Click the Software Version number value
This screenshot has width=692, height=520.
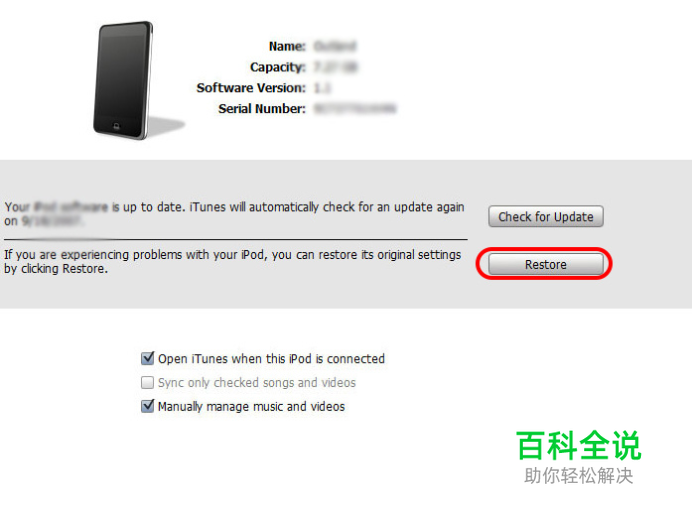tap(322, 88)
